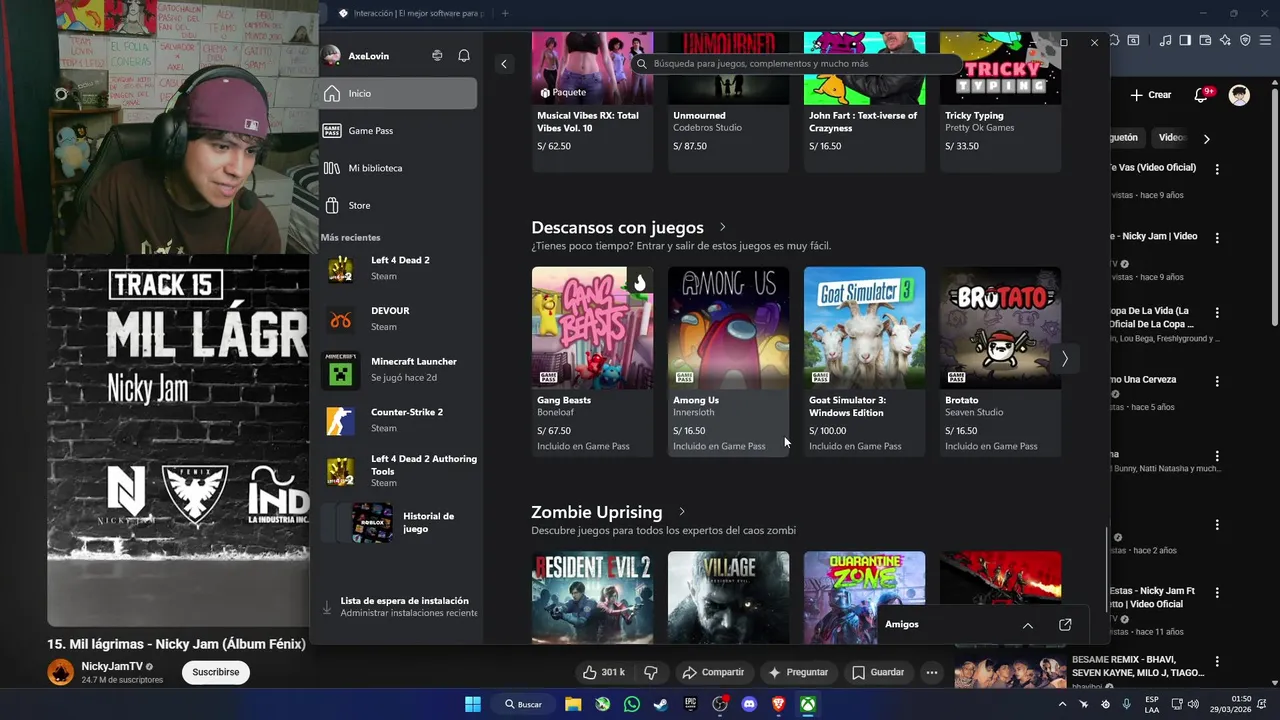The width and height of the screenshot is (1280, 720).
Task: Click the printer-like icon beside AxeLovin
Action: coord(437,56)
